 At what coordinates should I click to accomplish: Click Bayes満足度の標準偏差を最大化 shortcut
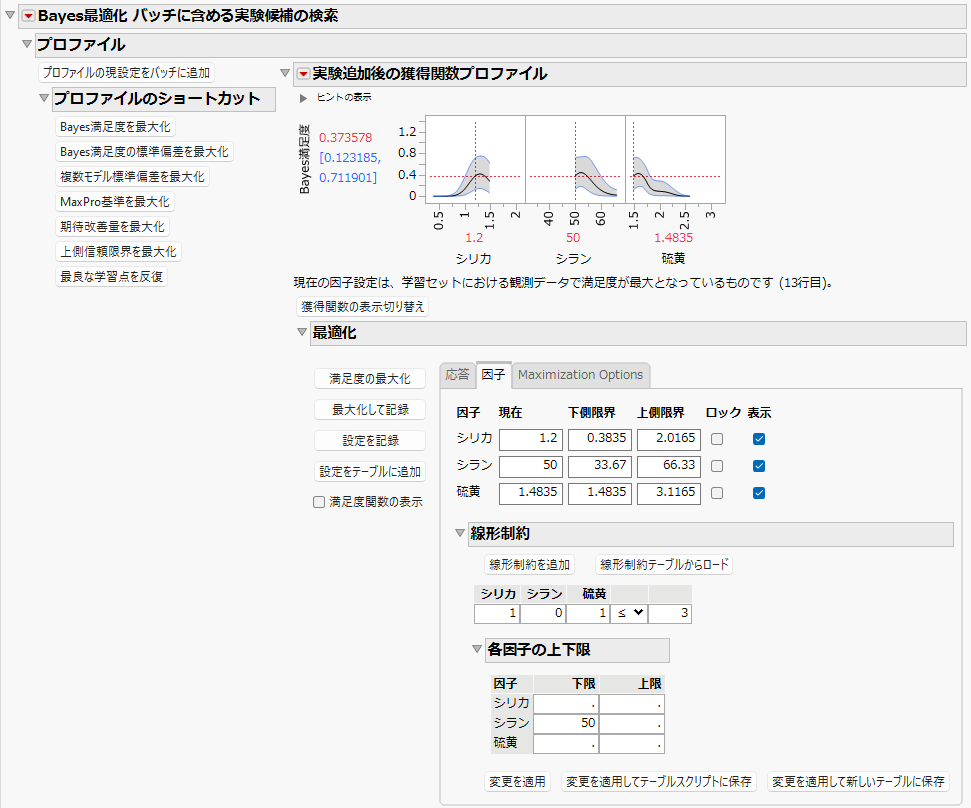click(x=144, y=152)
